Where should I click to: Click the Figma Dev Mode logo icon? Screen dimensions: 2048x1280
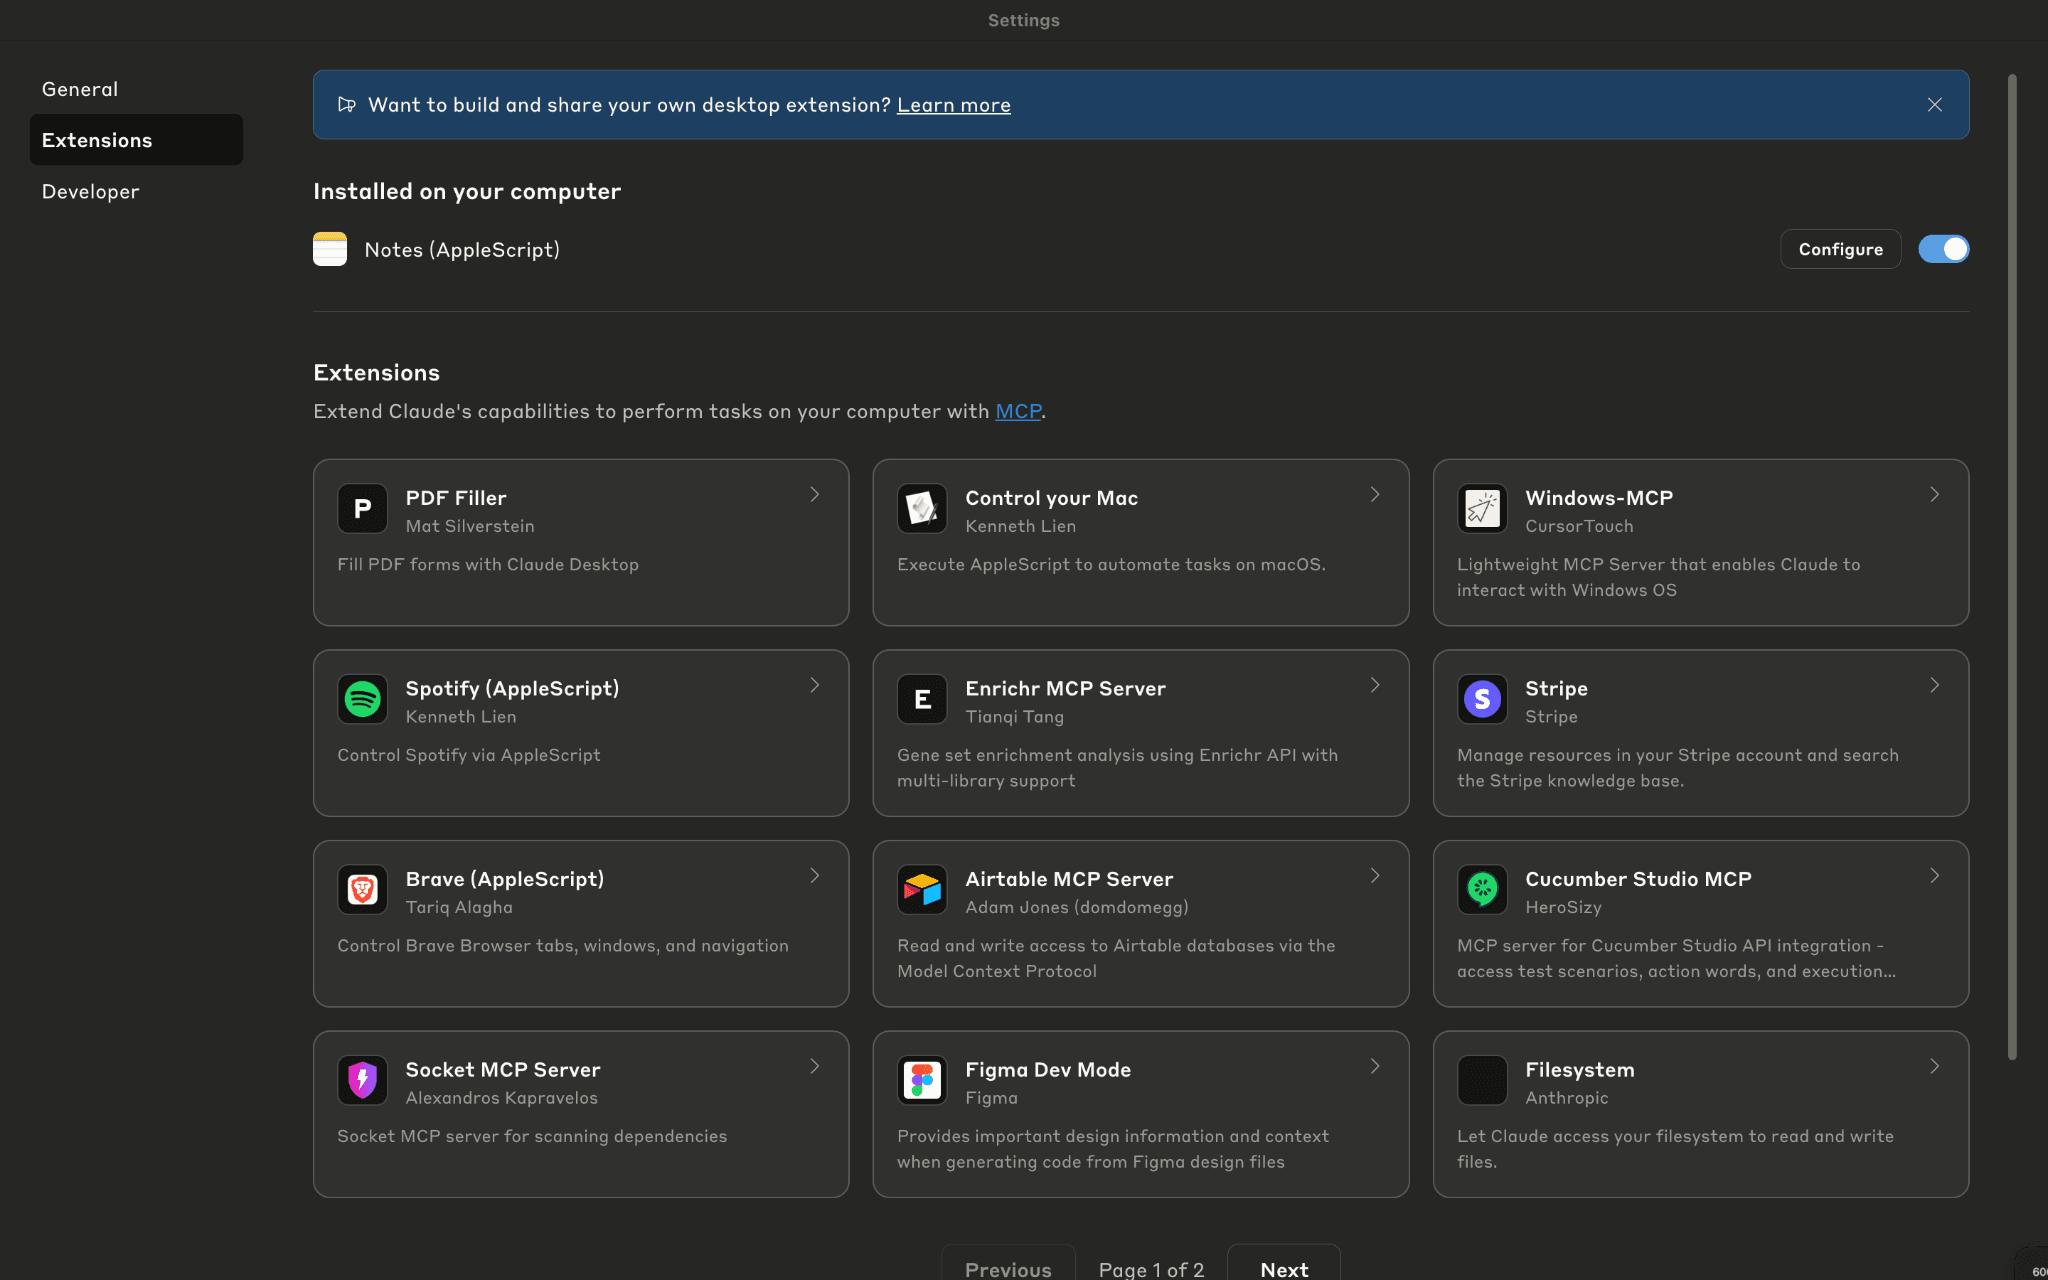[x=922, y=1080]
